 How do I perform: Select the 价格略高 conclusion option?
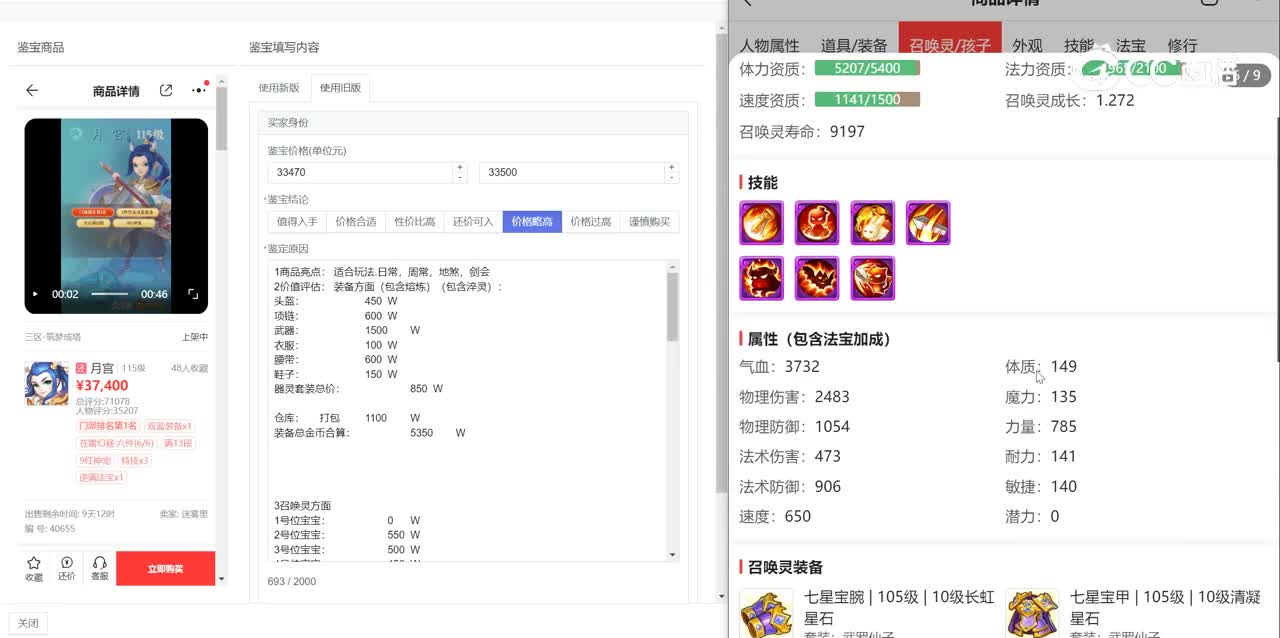(532, 222)
